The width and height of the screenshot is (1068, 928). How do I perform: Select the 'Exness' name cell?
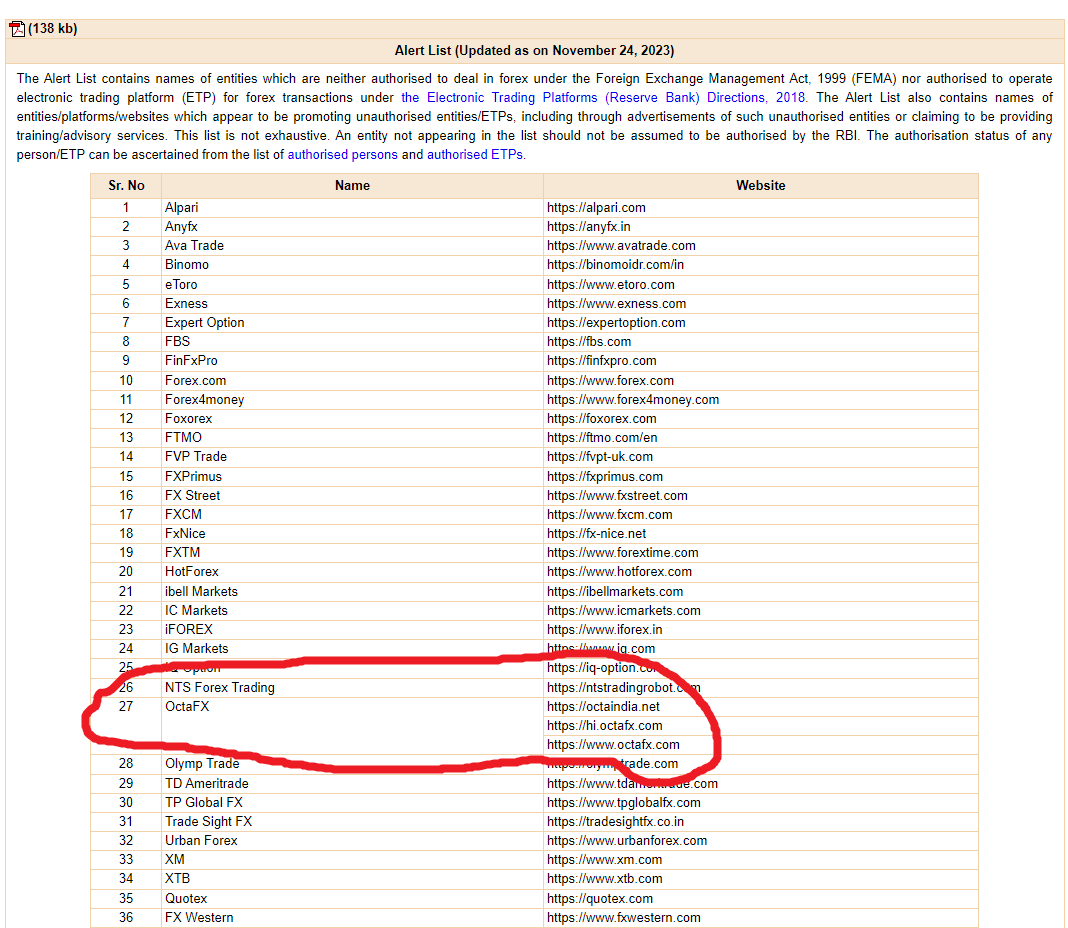point(352,304)
